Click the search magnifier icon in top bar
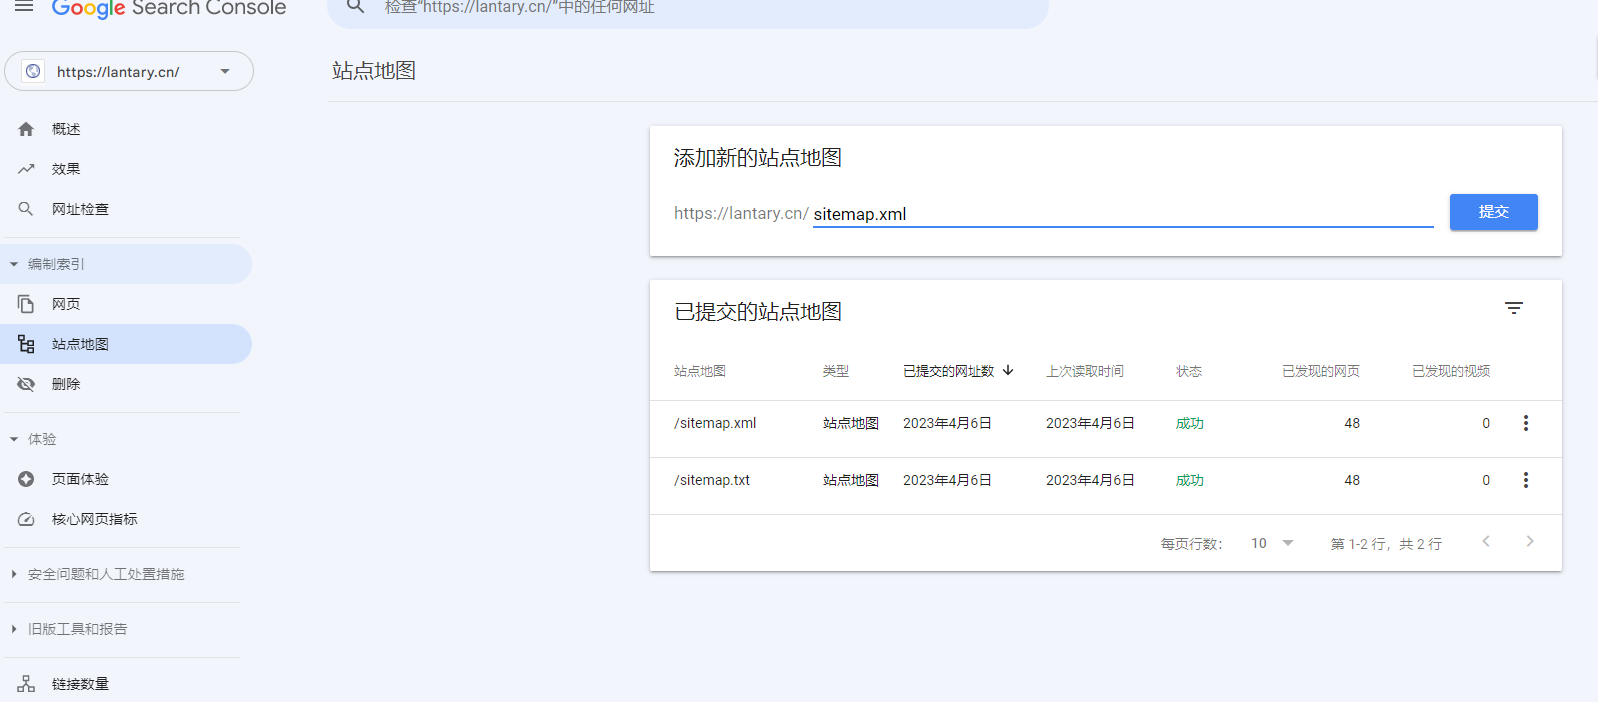Viewport: 1598px width, 702px height. (355, 8)
